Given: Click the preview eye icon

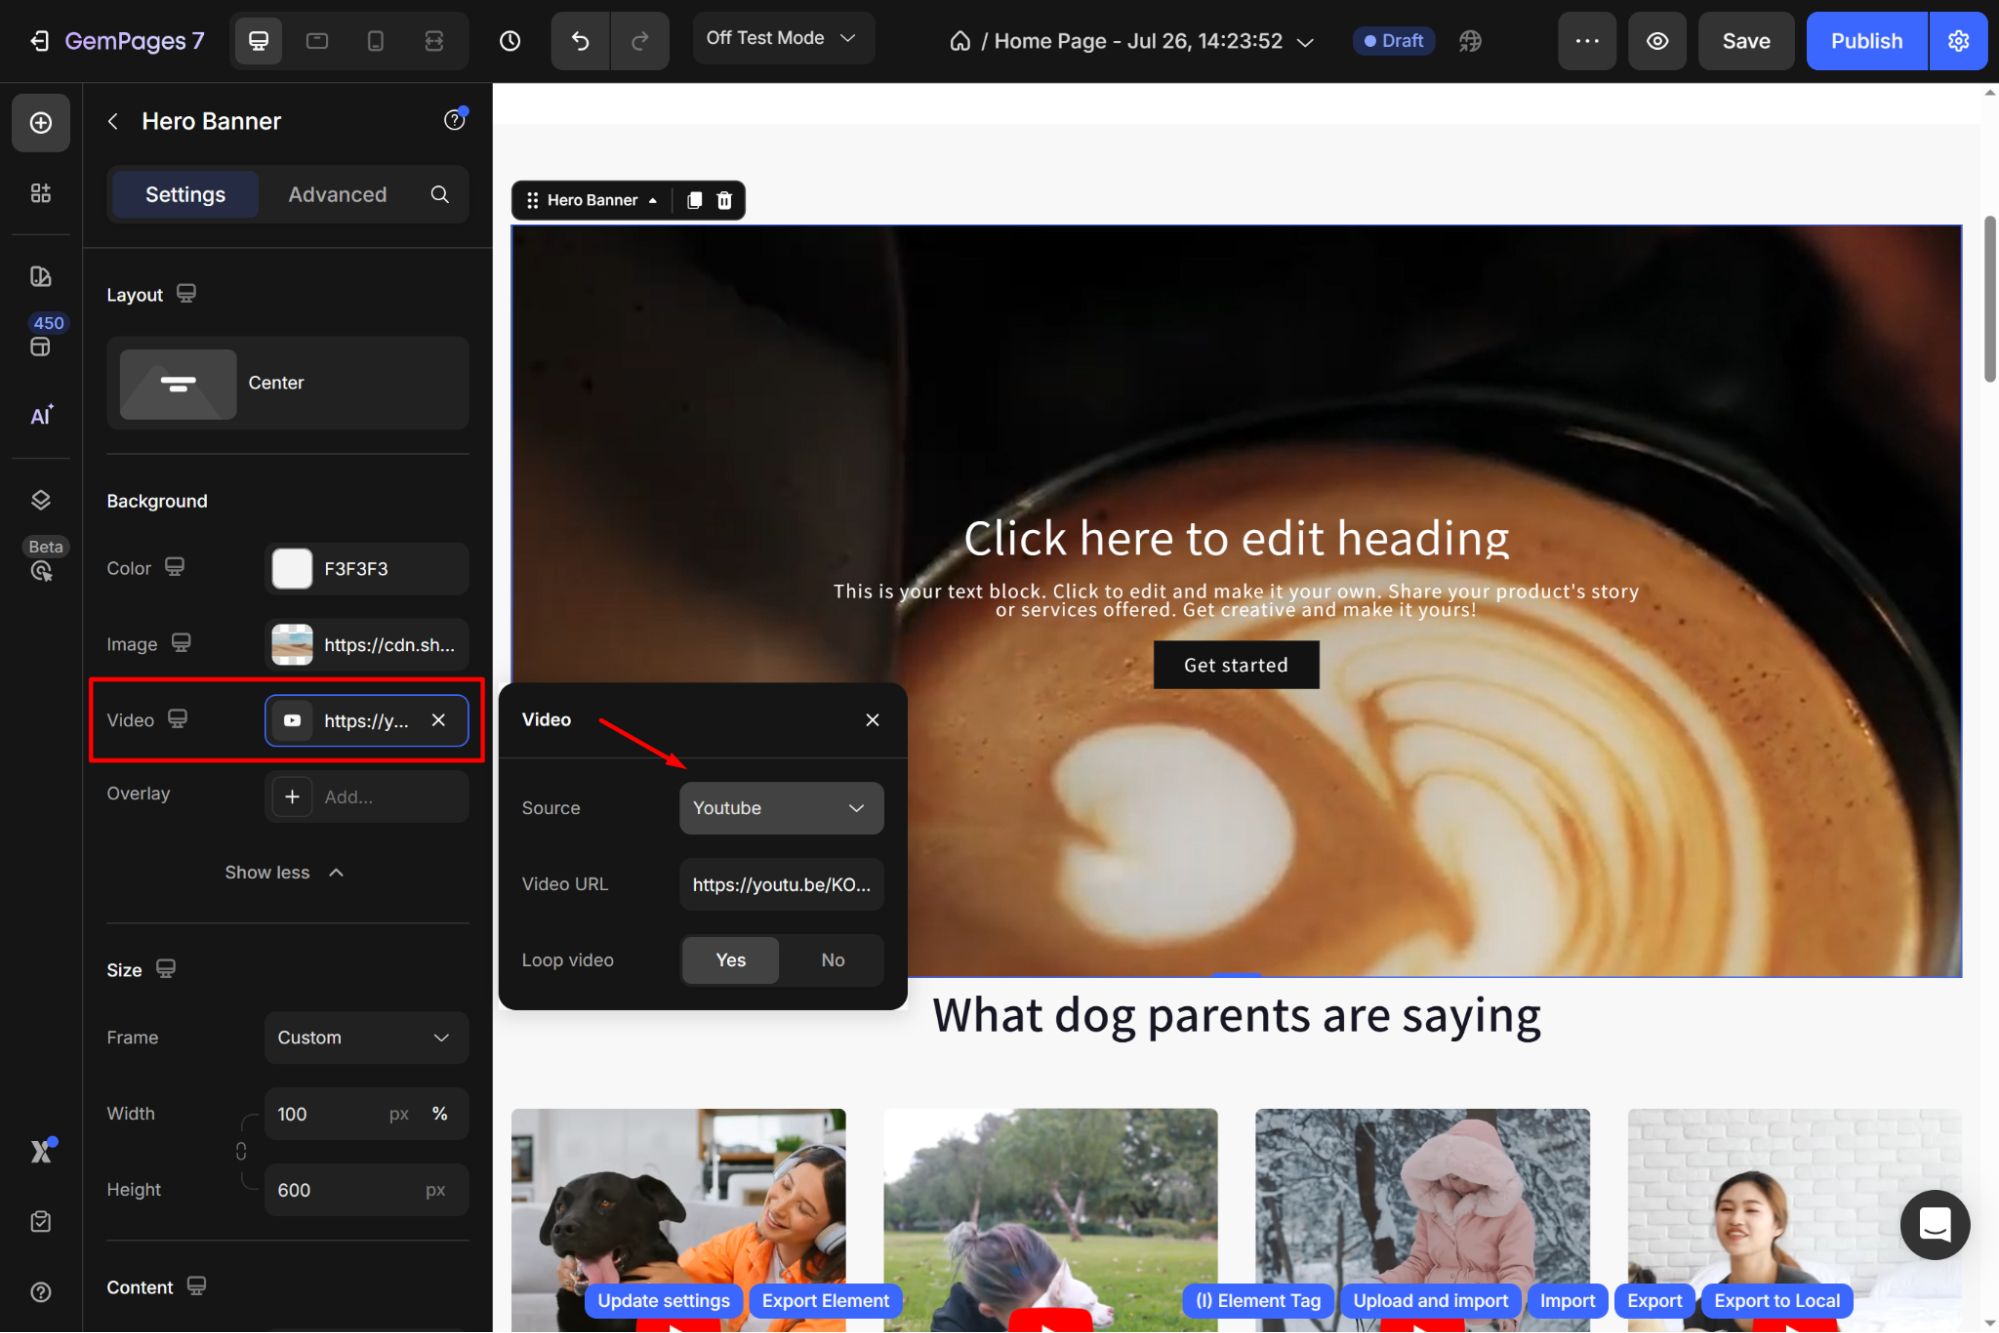Looking at the screenshot, I should coord(1657,41).
